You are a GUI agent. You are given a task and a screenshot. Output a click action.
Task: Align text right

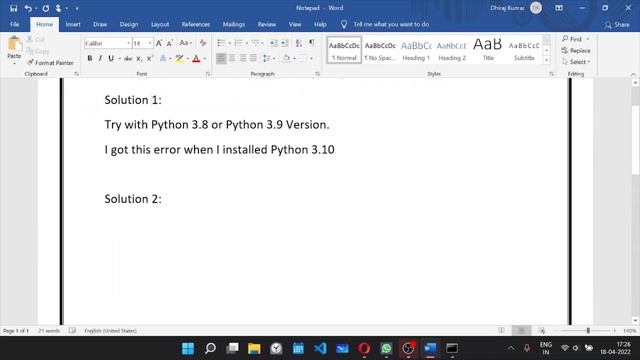tap(242, 58)
